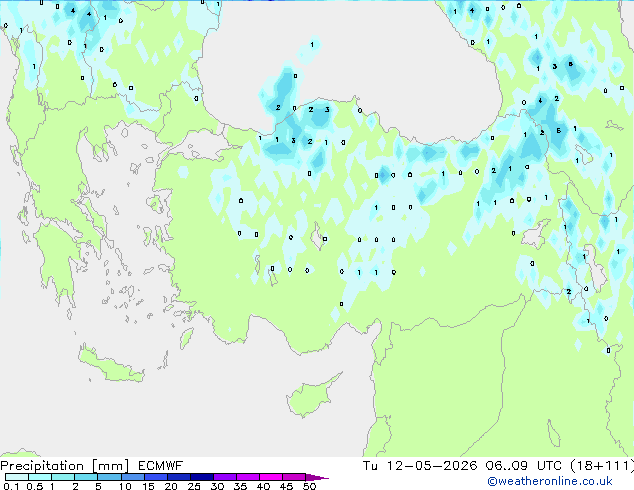Click the '50' legend scale value
This screenshot has height=490, width=634.
coord(309,486)
